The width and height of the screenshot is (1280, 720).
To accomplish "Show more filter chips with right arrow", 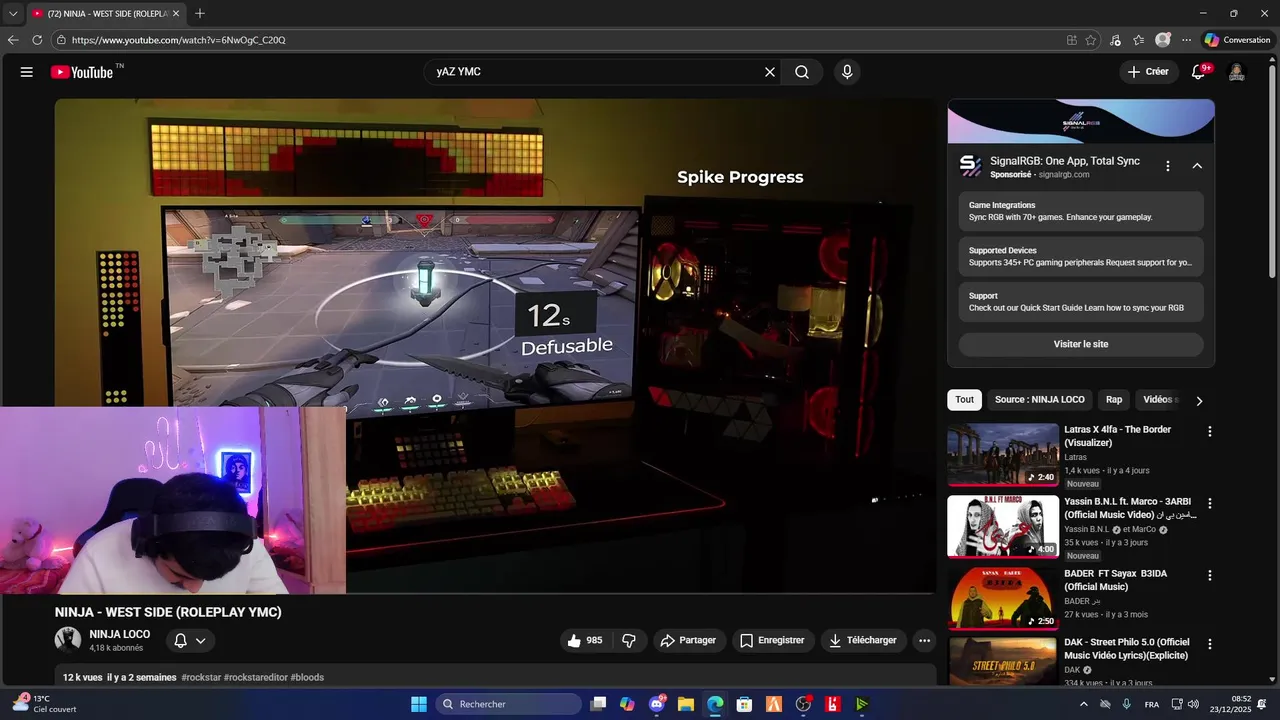I will point(1199,400).
